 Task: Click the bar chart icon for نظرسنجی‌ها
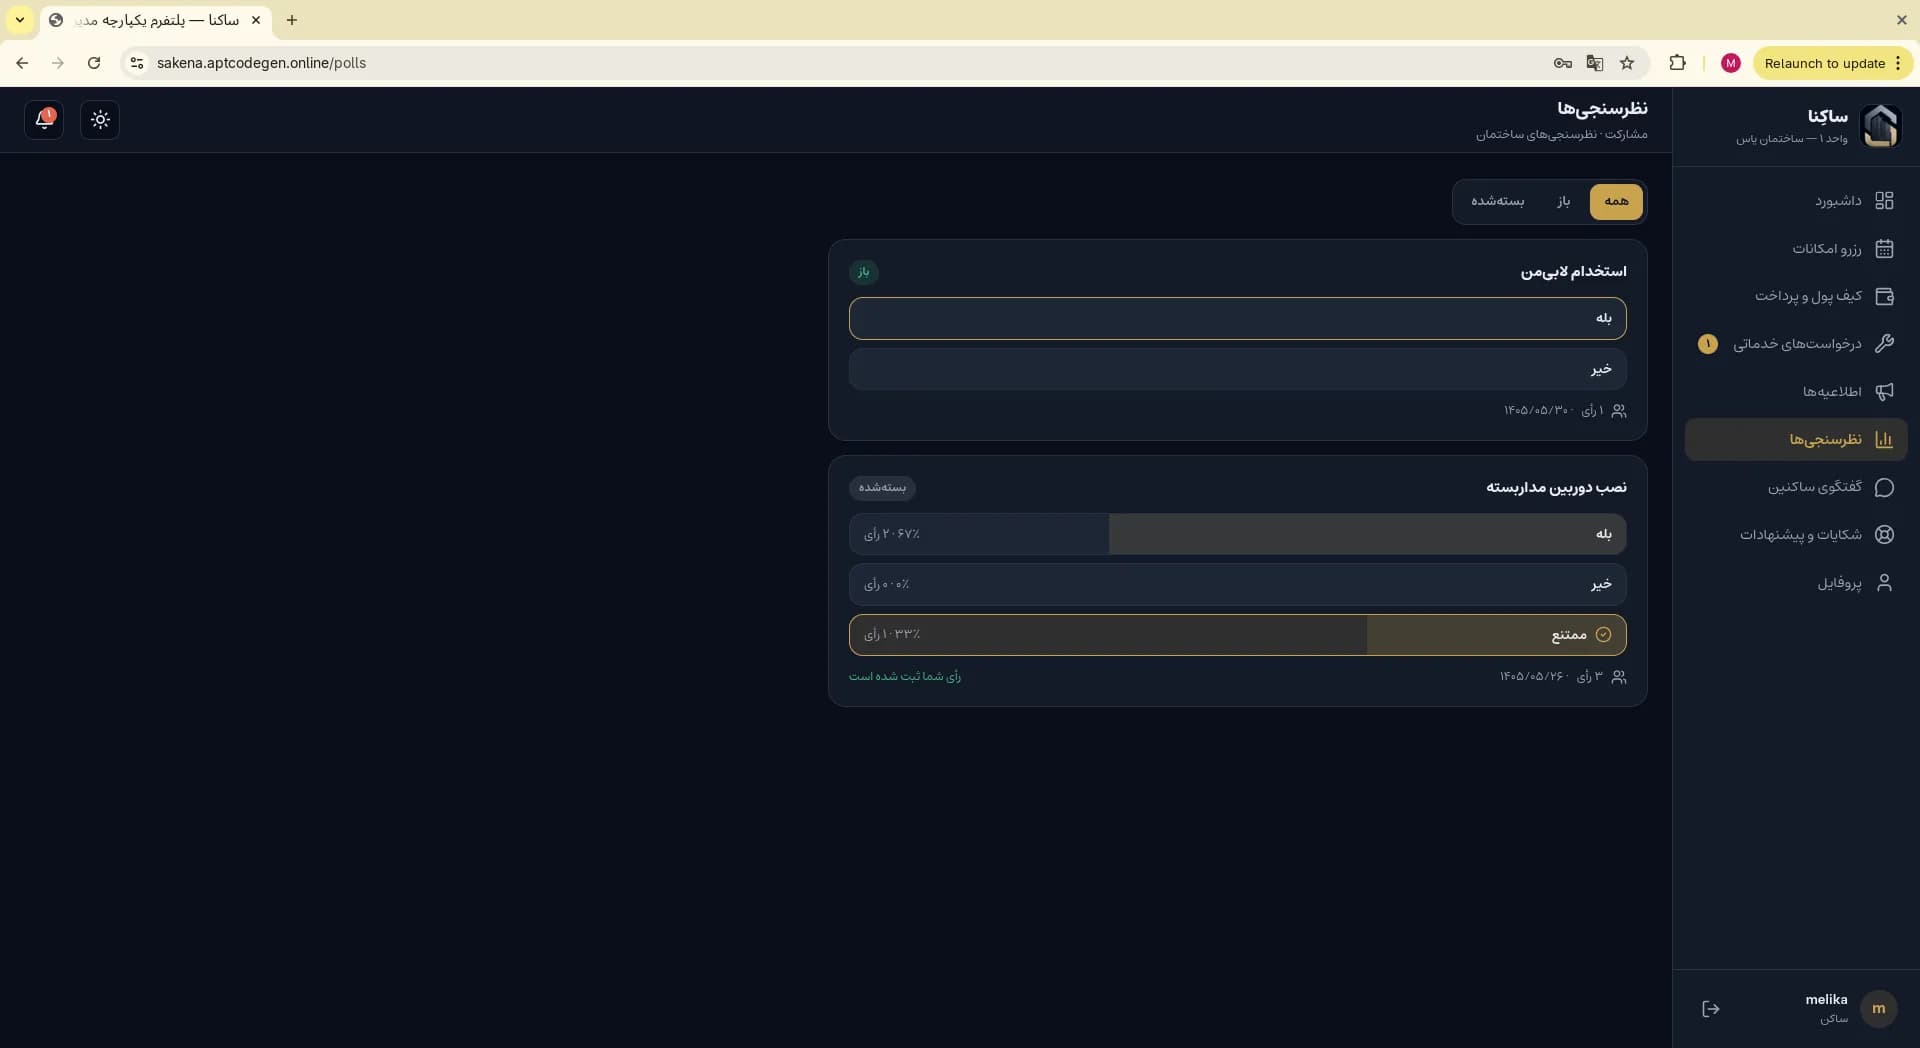1884,440
